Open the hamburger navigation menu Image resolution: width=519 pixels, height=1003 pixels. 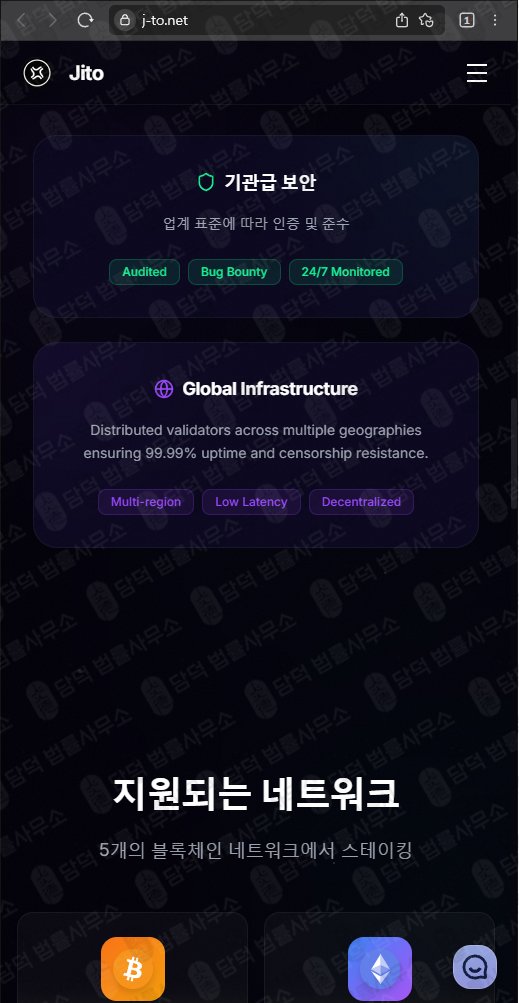pyautogui.click(x=477, y=73)
